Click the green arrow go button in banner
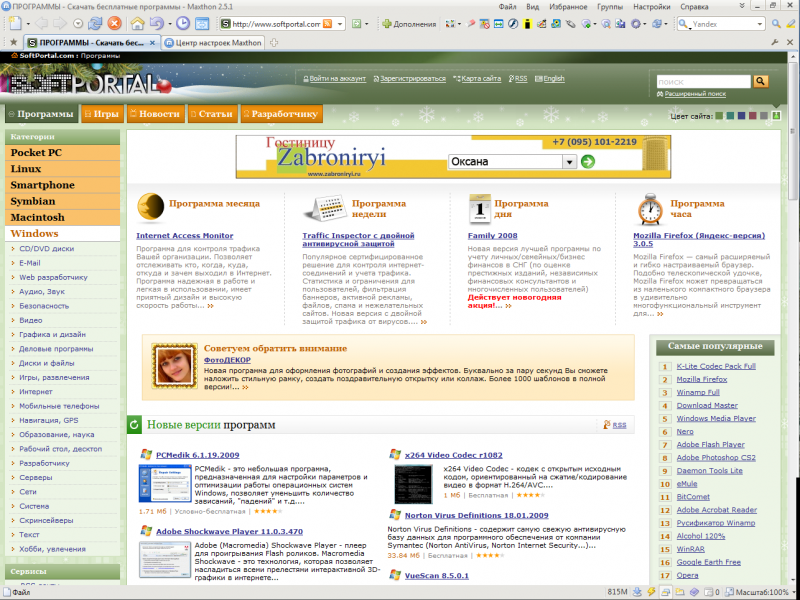800x600 pixels. (x=588, y=161)
